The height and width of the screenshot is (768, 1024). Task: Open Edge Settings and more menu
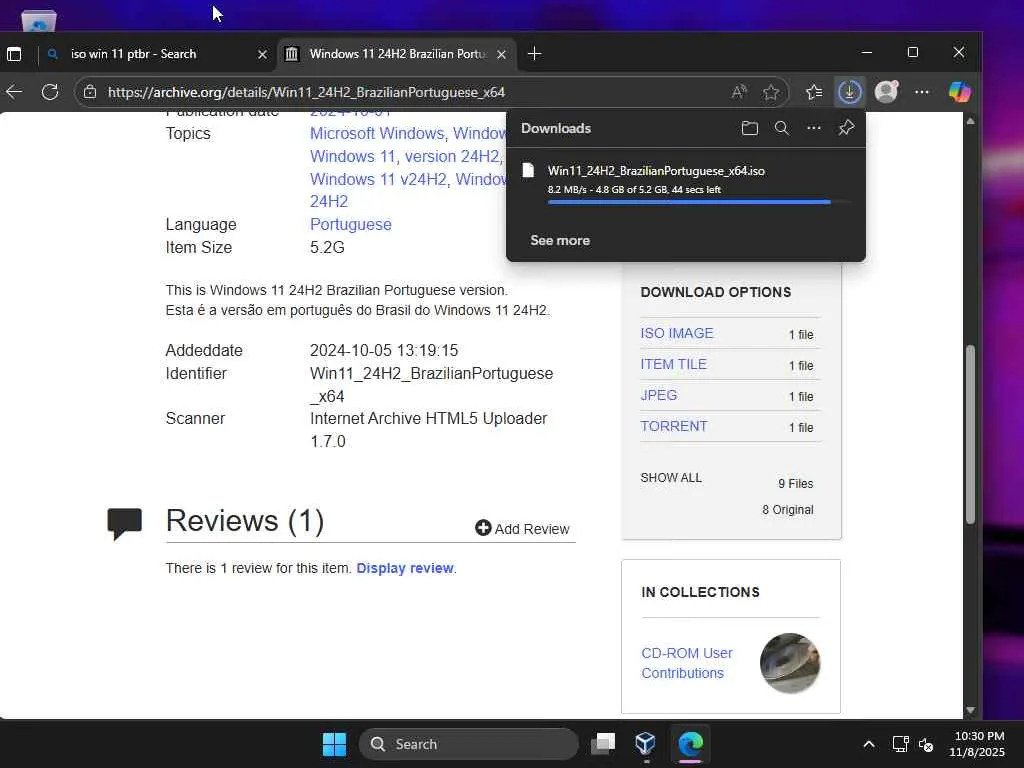tap(921, 92)
